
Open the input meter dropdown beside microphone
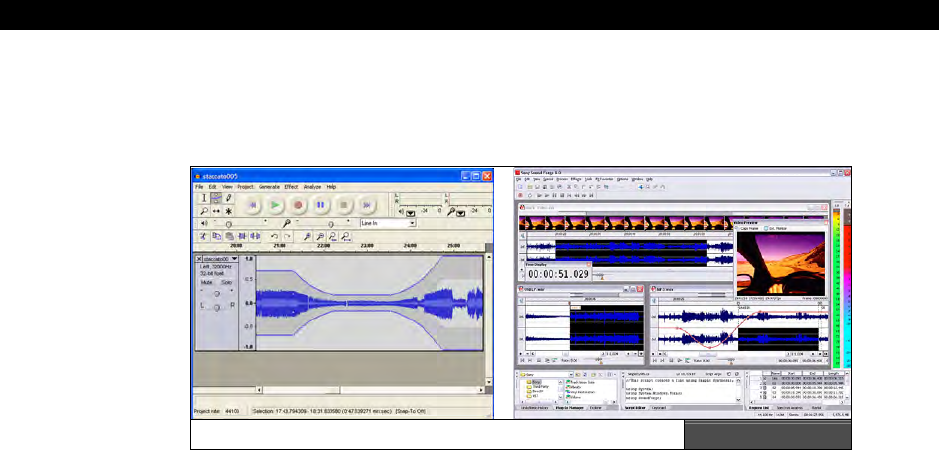460,212
